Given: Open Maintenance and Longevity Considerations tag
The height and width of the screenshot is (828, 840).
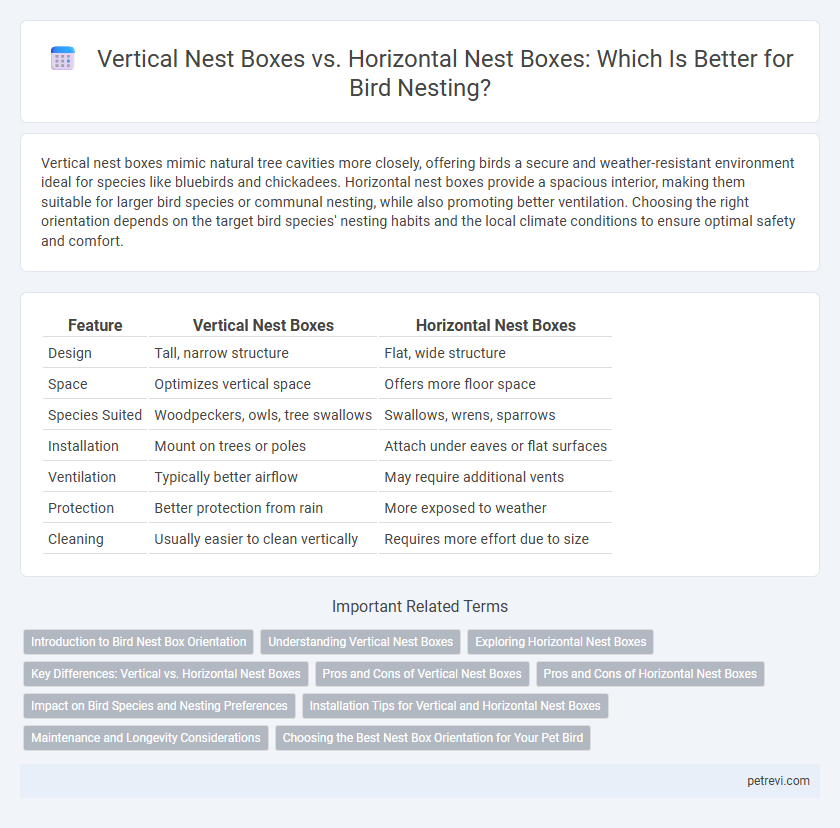Looking at the screenshot, I should coord(146,738).
